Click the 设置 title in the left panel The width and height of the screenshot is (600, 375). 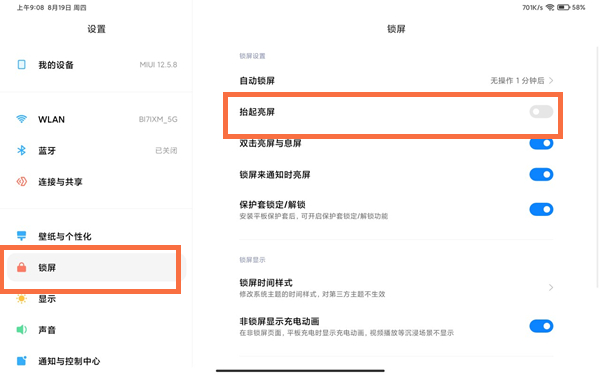click(96, 29)
